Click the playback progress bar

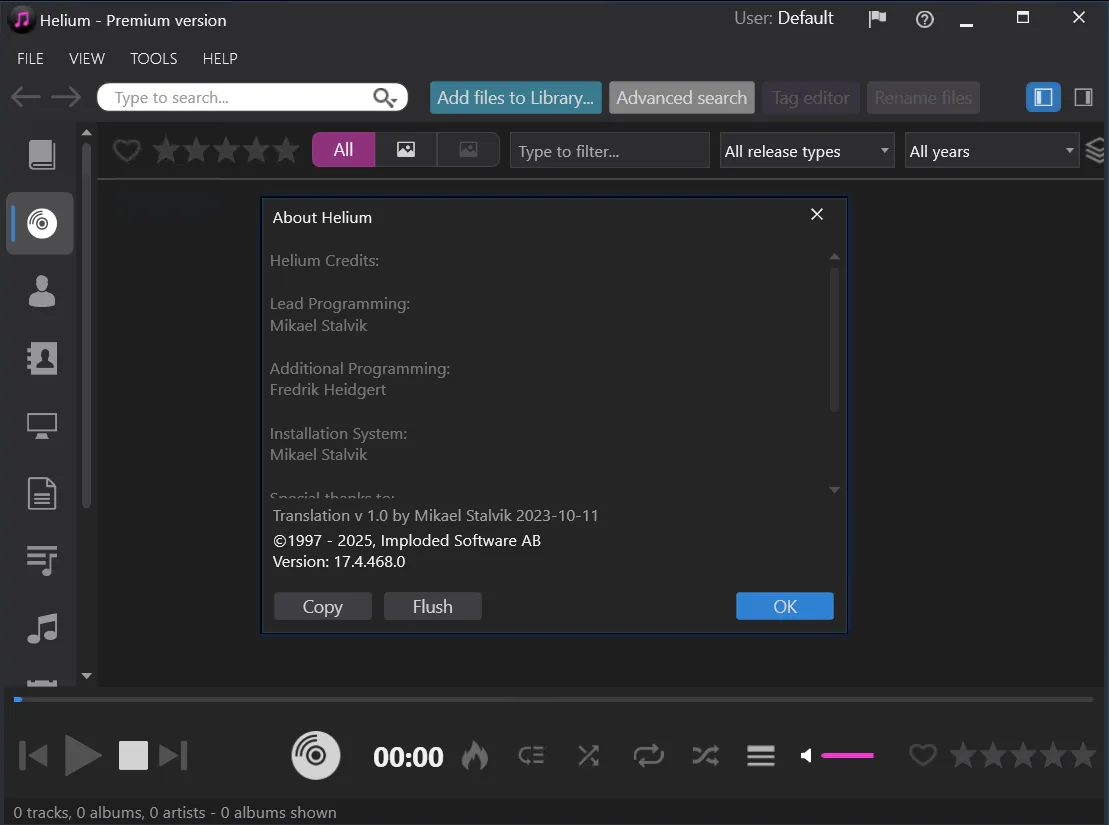tap(554, 700)
